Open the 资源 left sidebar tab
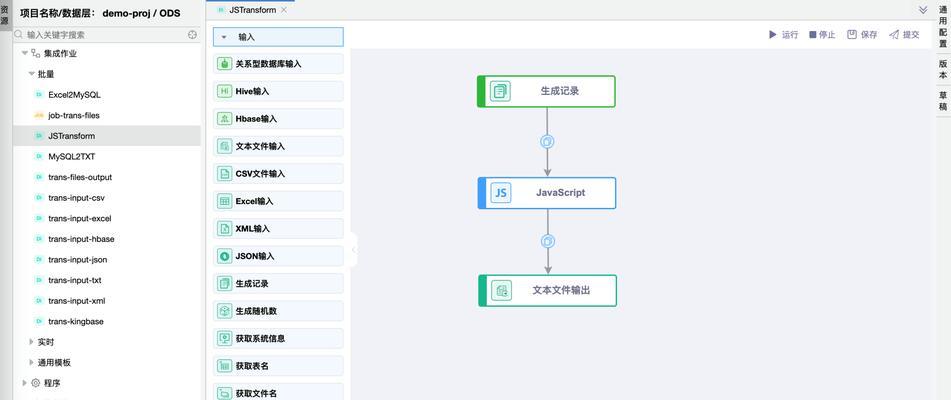Screen dimensions: 951x400 (5, 15)
